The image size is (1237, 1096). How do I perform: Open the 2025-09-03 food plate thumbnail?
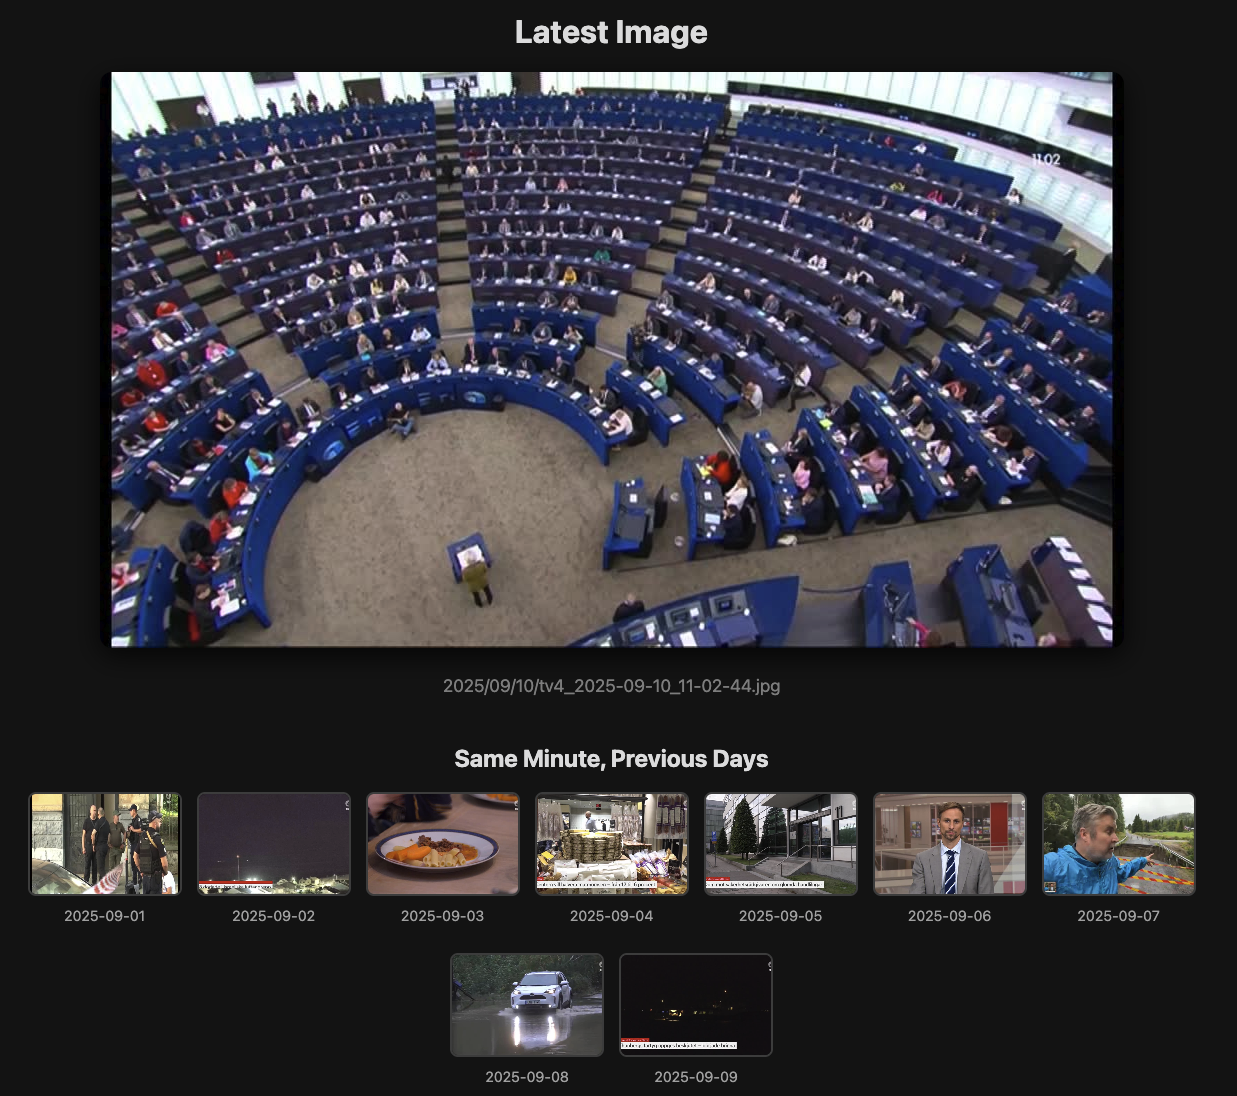[443, 844]
